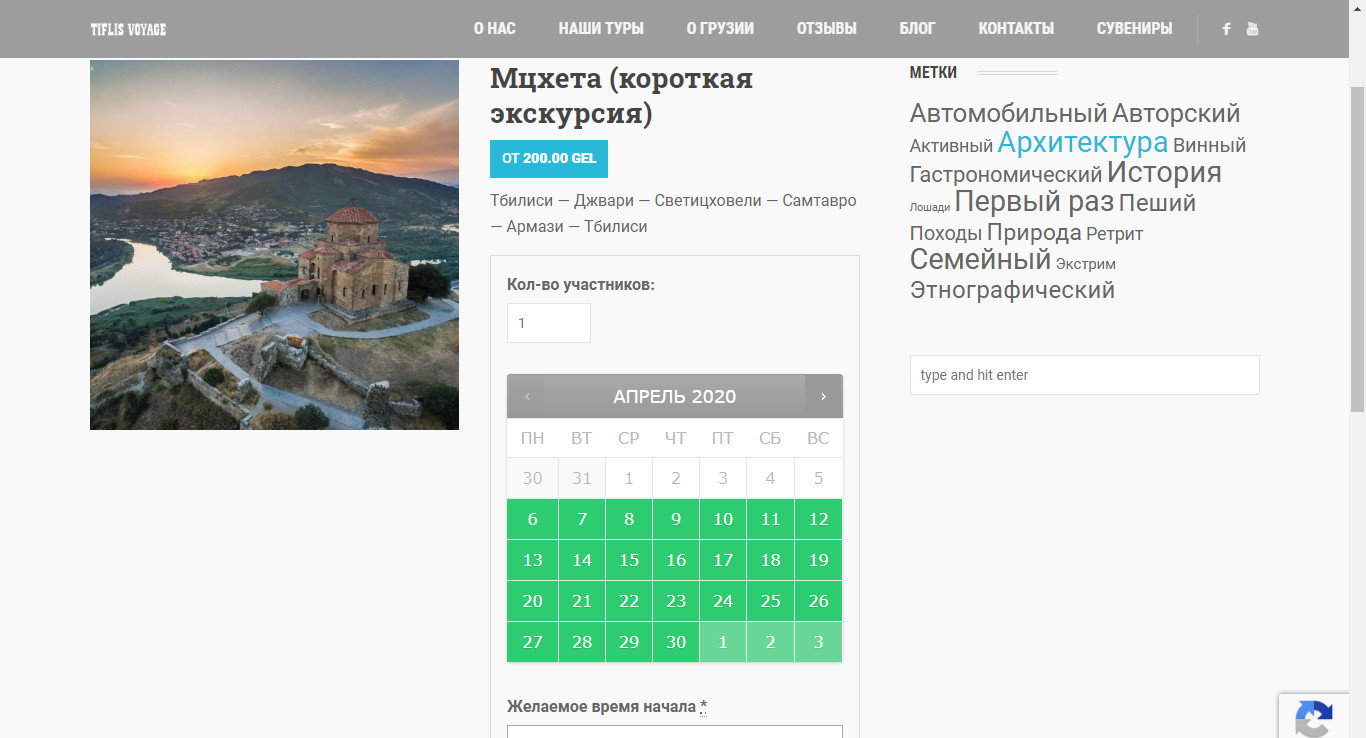Image resolution: width=1366 pixels, height=738 pixels.
Task: Open the Автомобильный tag
Action: pyautogui.click(x=1008, y=114)
